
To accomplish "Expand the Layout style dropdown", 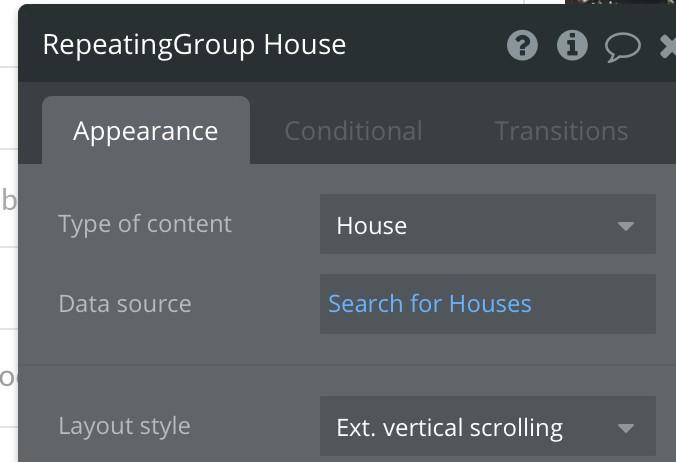I will pyautogui.click(x=487, y=428).
